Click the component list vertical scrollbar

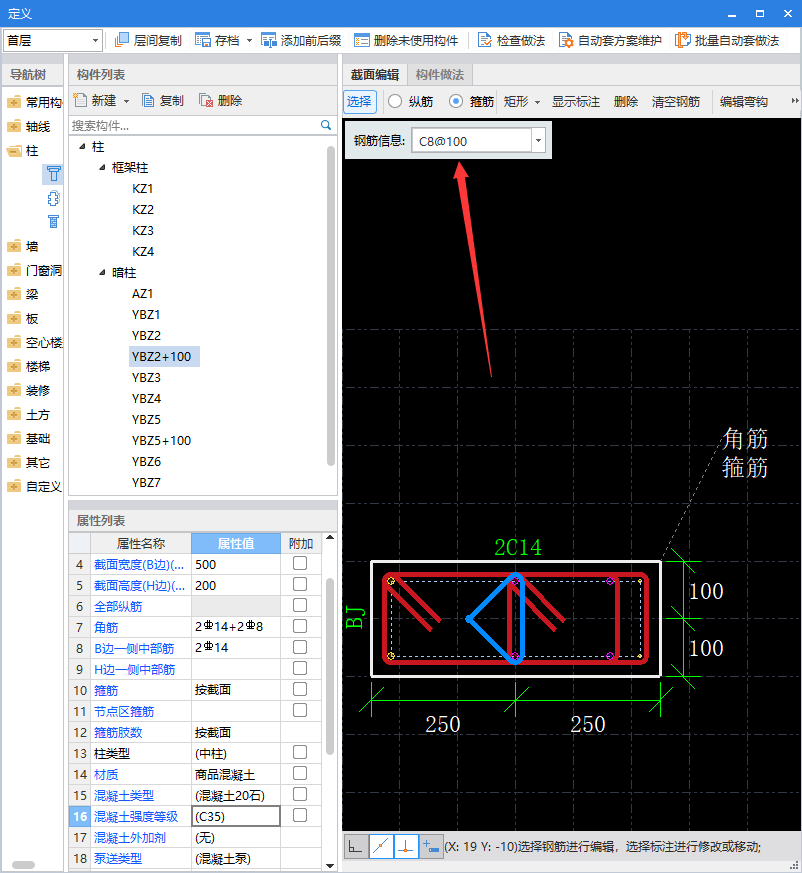point(331,306)
